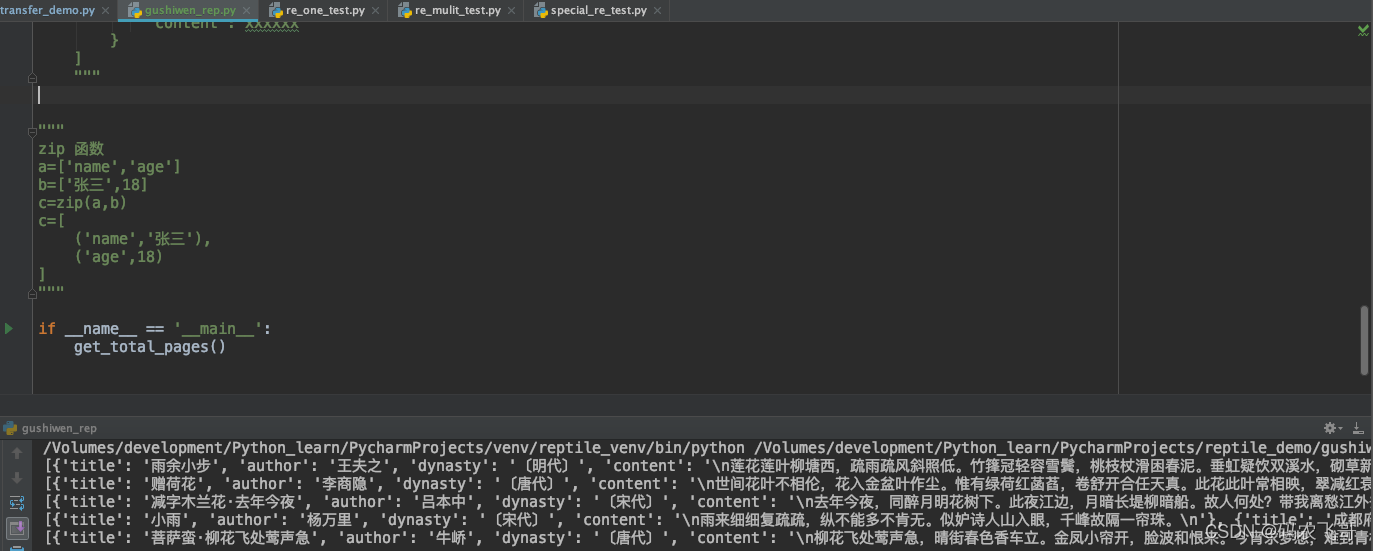The image size is (1373, 551).
Task: Click the green run gutter arrow beside __main__
Action: (x=9, y=328)
